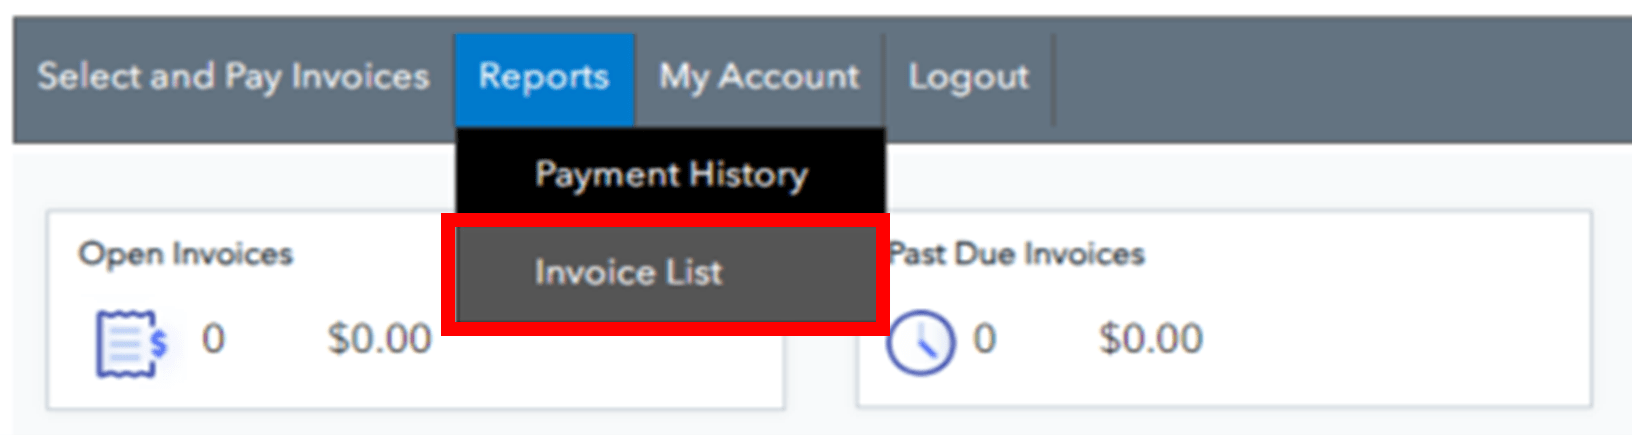Viewport: 1632px width, 435px height.
Task: Open the My Account tab
Action: [759, 77]
